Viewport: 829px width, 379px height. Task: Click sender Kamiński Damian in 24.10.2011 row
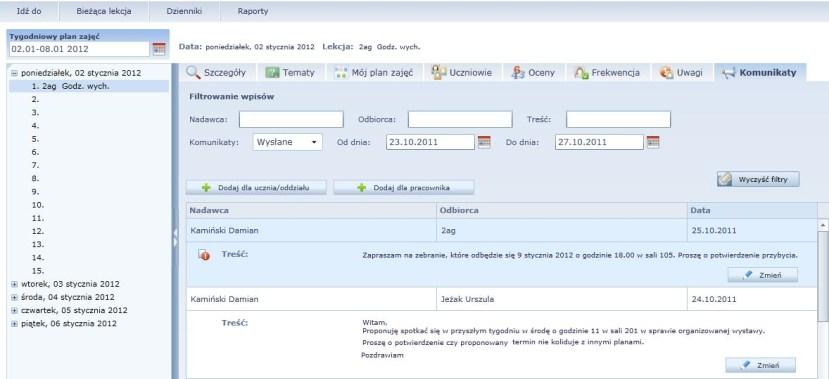[311, 299]
